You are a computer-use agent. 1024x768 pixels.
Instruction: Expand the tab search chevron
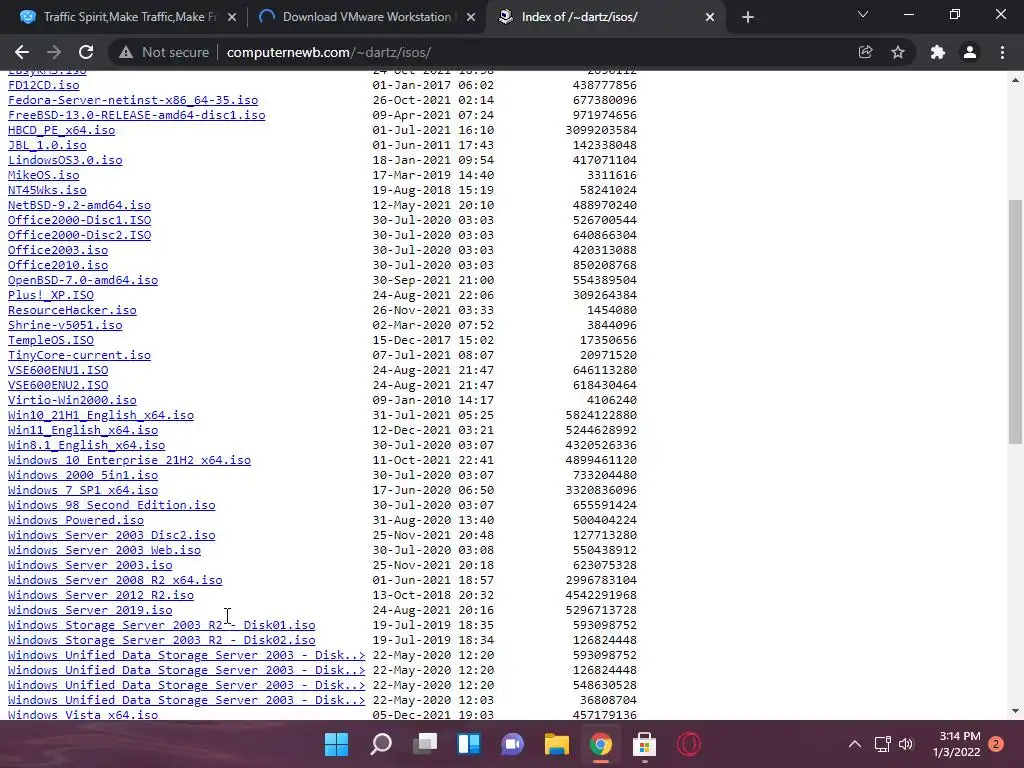click(863, 14)
